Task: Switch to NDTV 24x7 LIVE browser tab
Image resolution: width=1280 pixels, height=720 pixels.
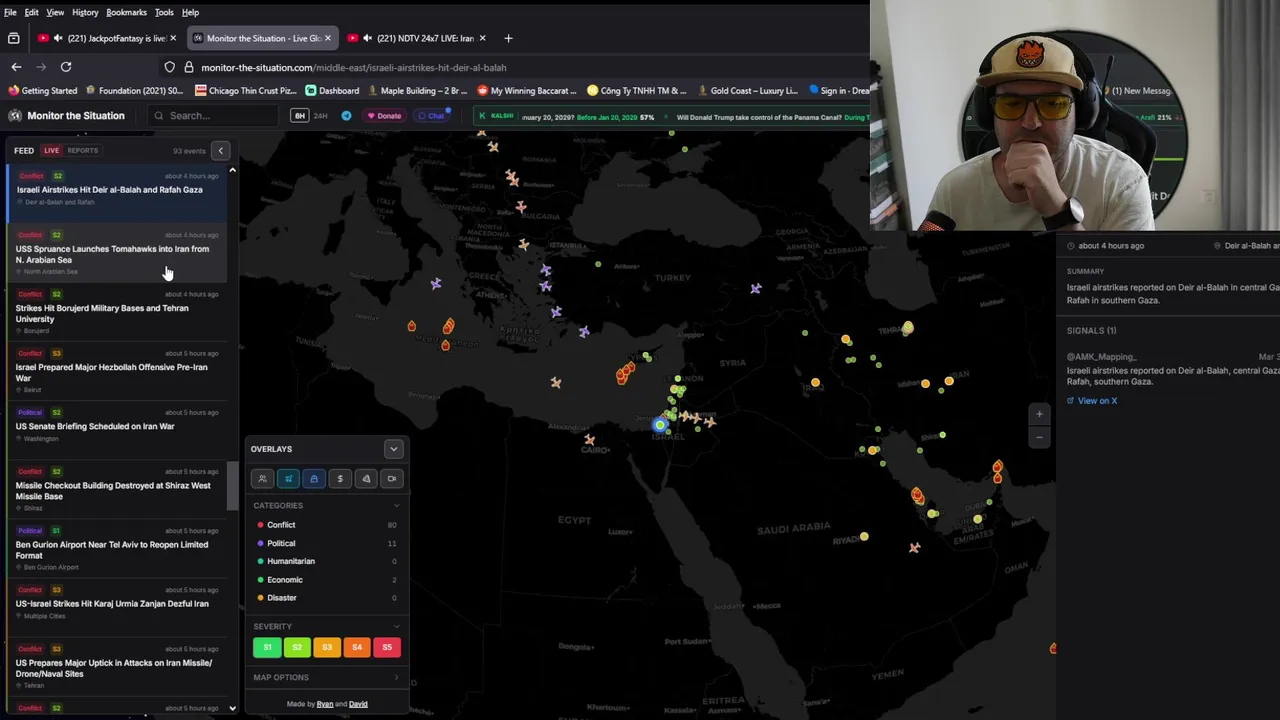Action: tap(417, 38)
